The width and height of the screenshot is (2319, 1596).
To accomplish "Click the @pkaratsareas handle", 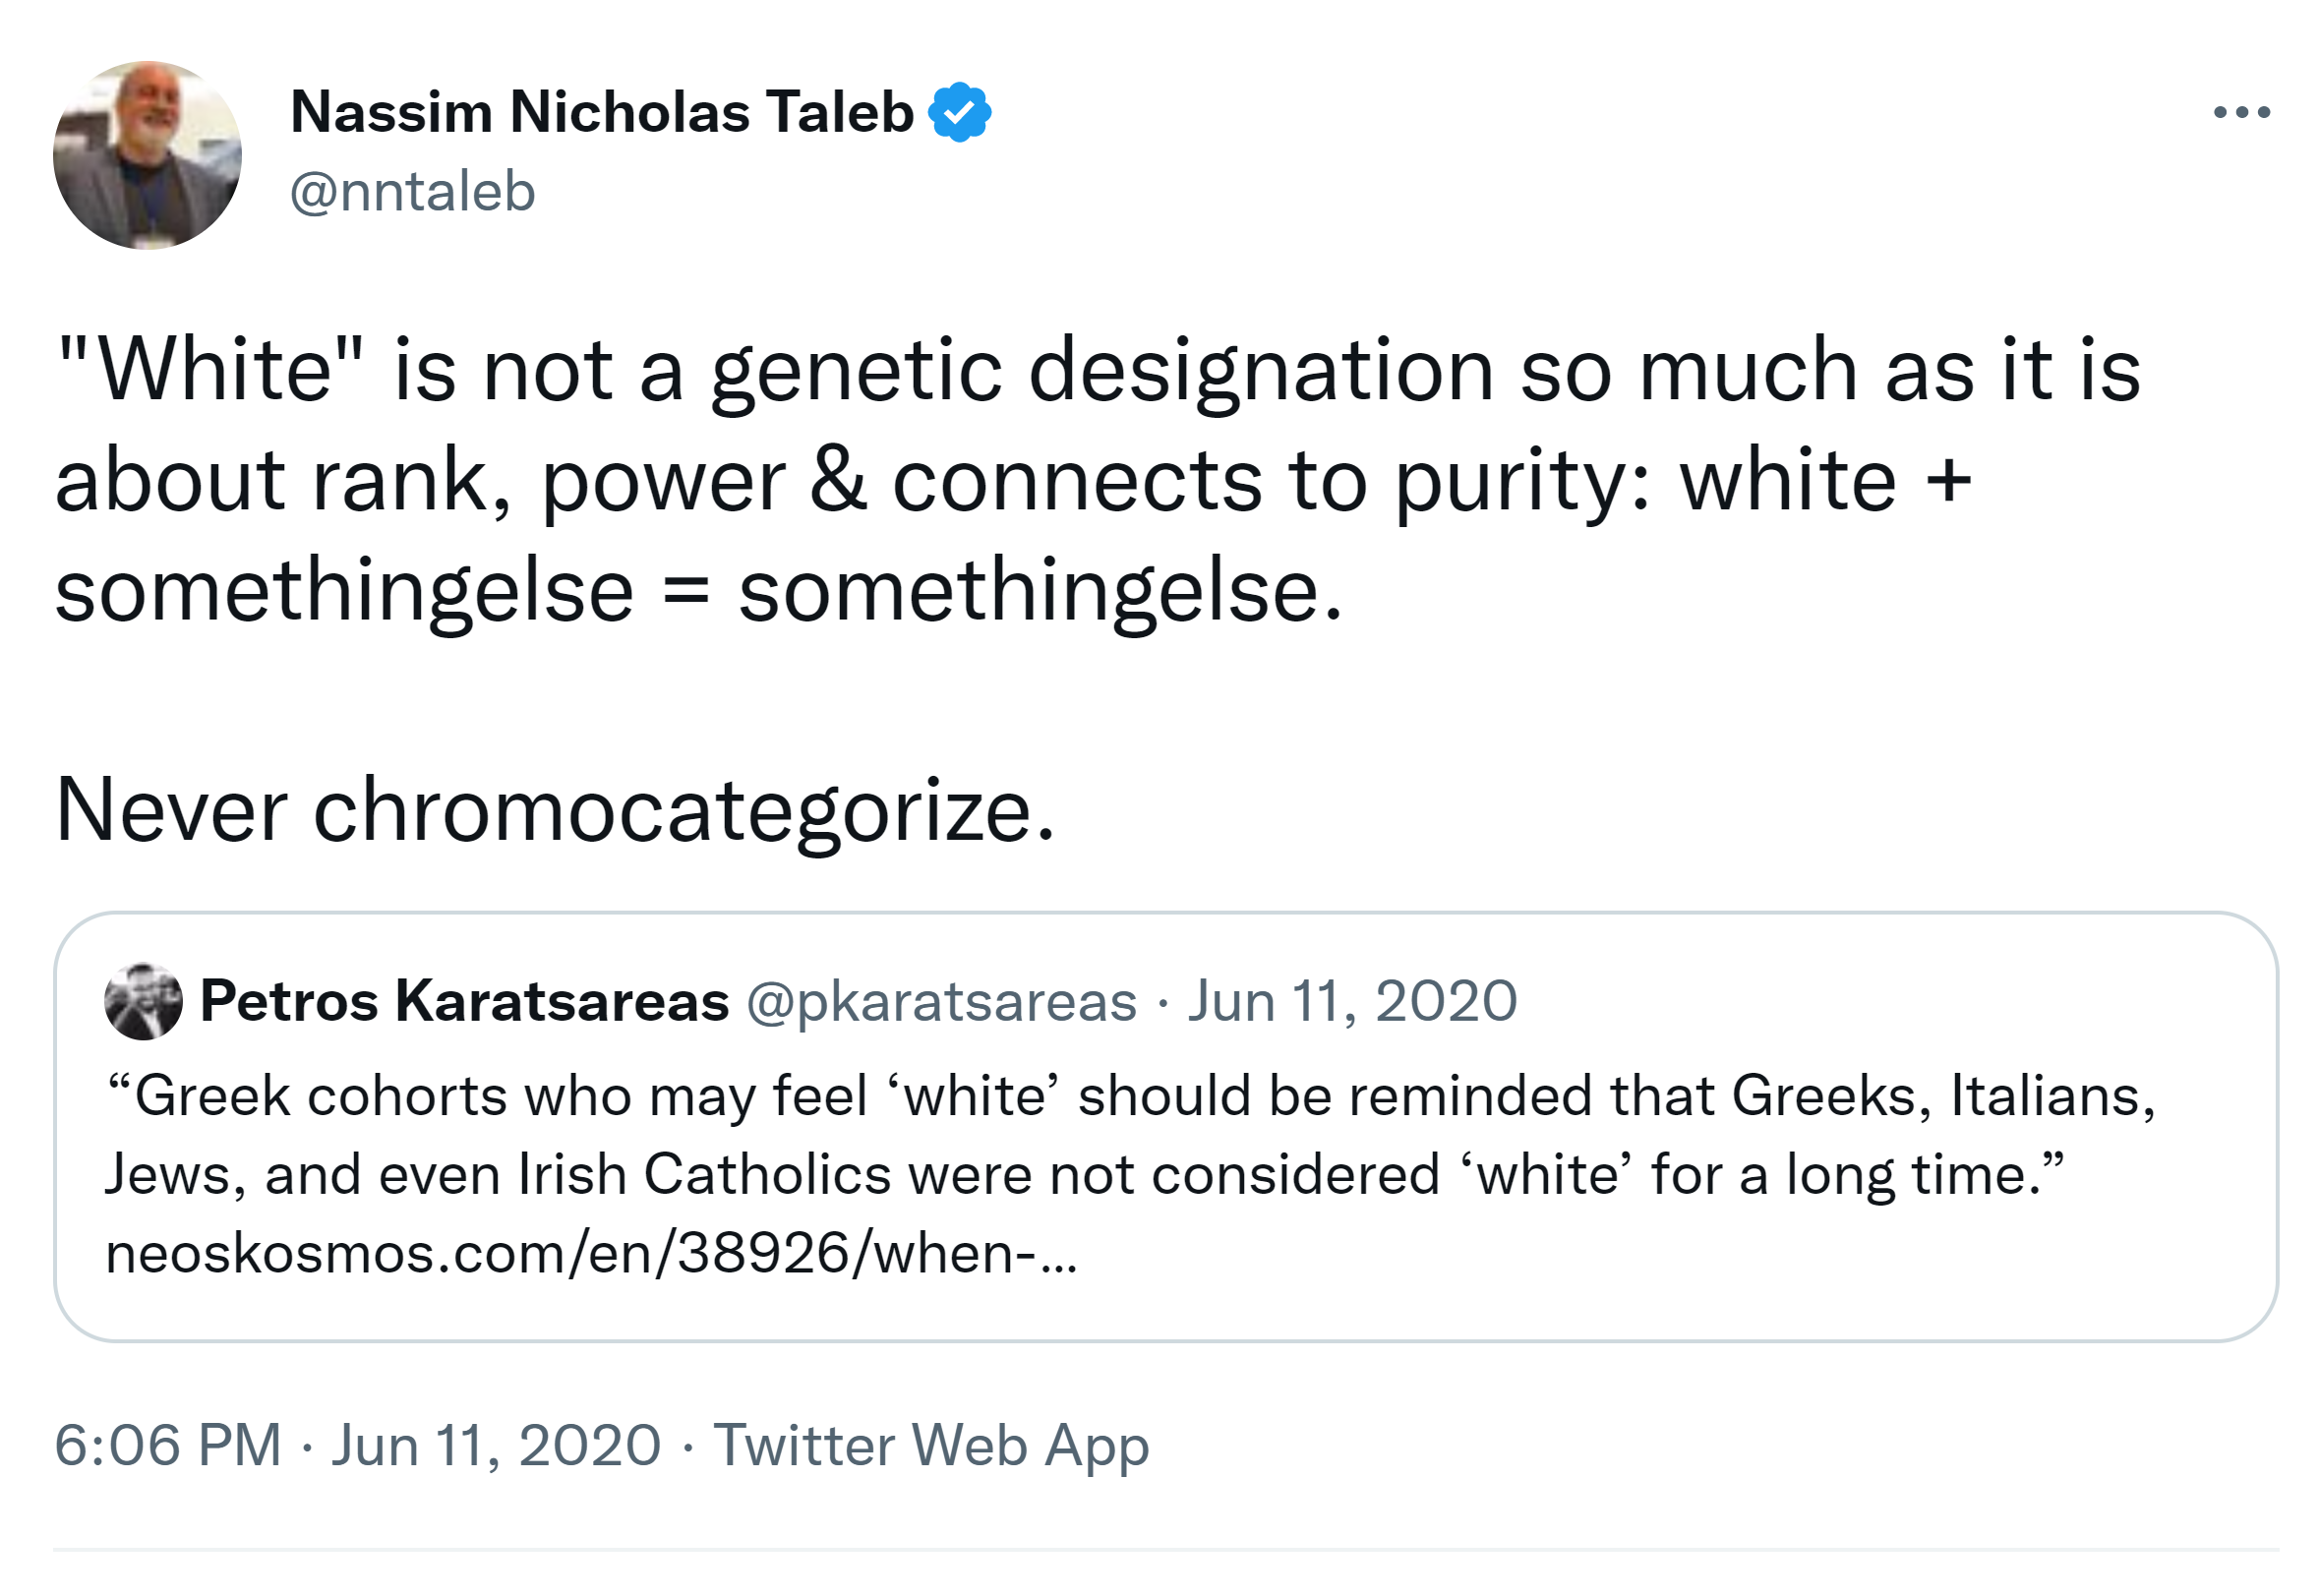I will coord(941,1001).
